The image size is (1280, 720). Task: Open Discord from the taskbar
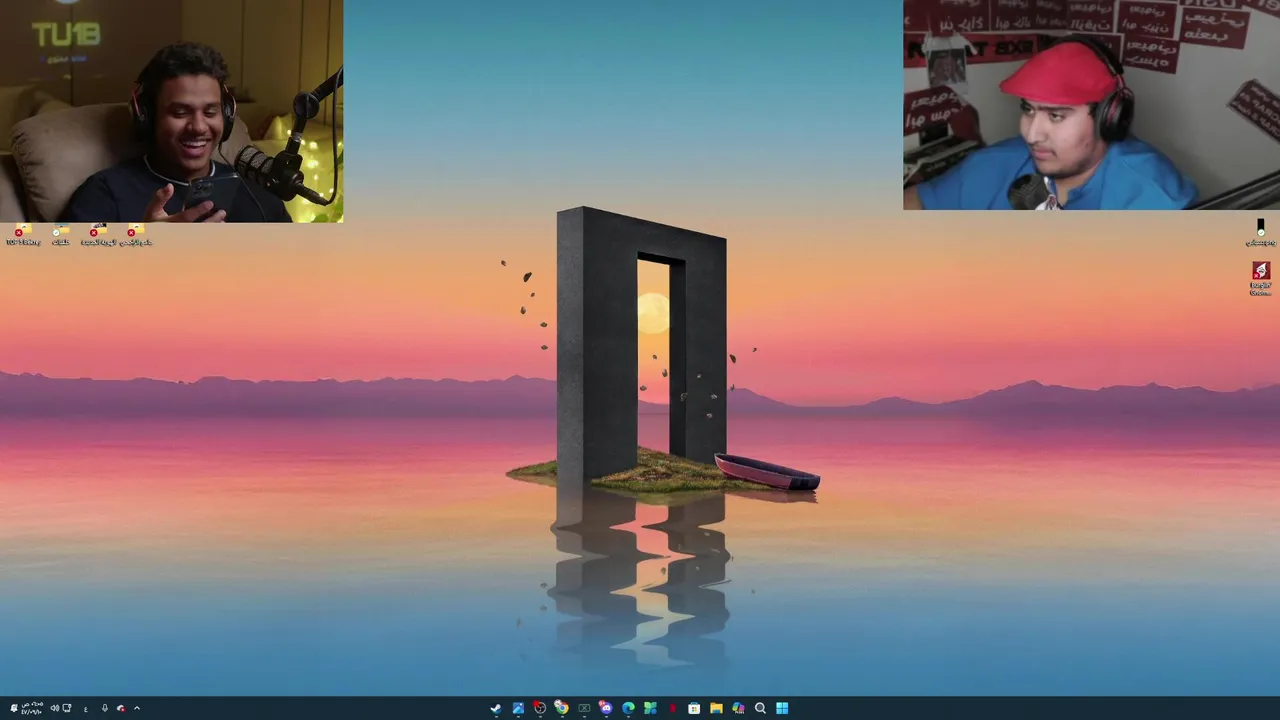tap(606, 708)
